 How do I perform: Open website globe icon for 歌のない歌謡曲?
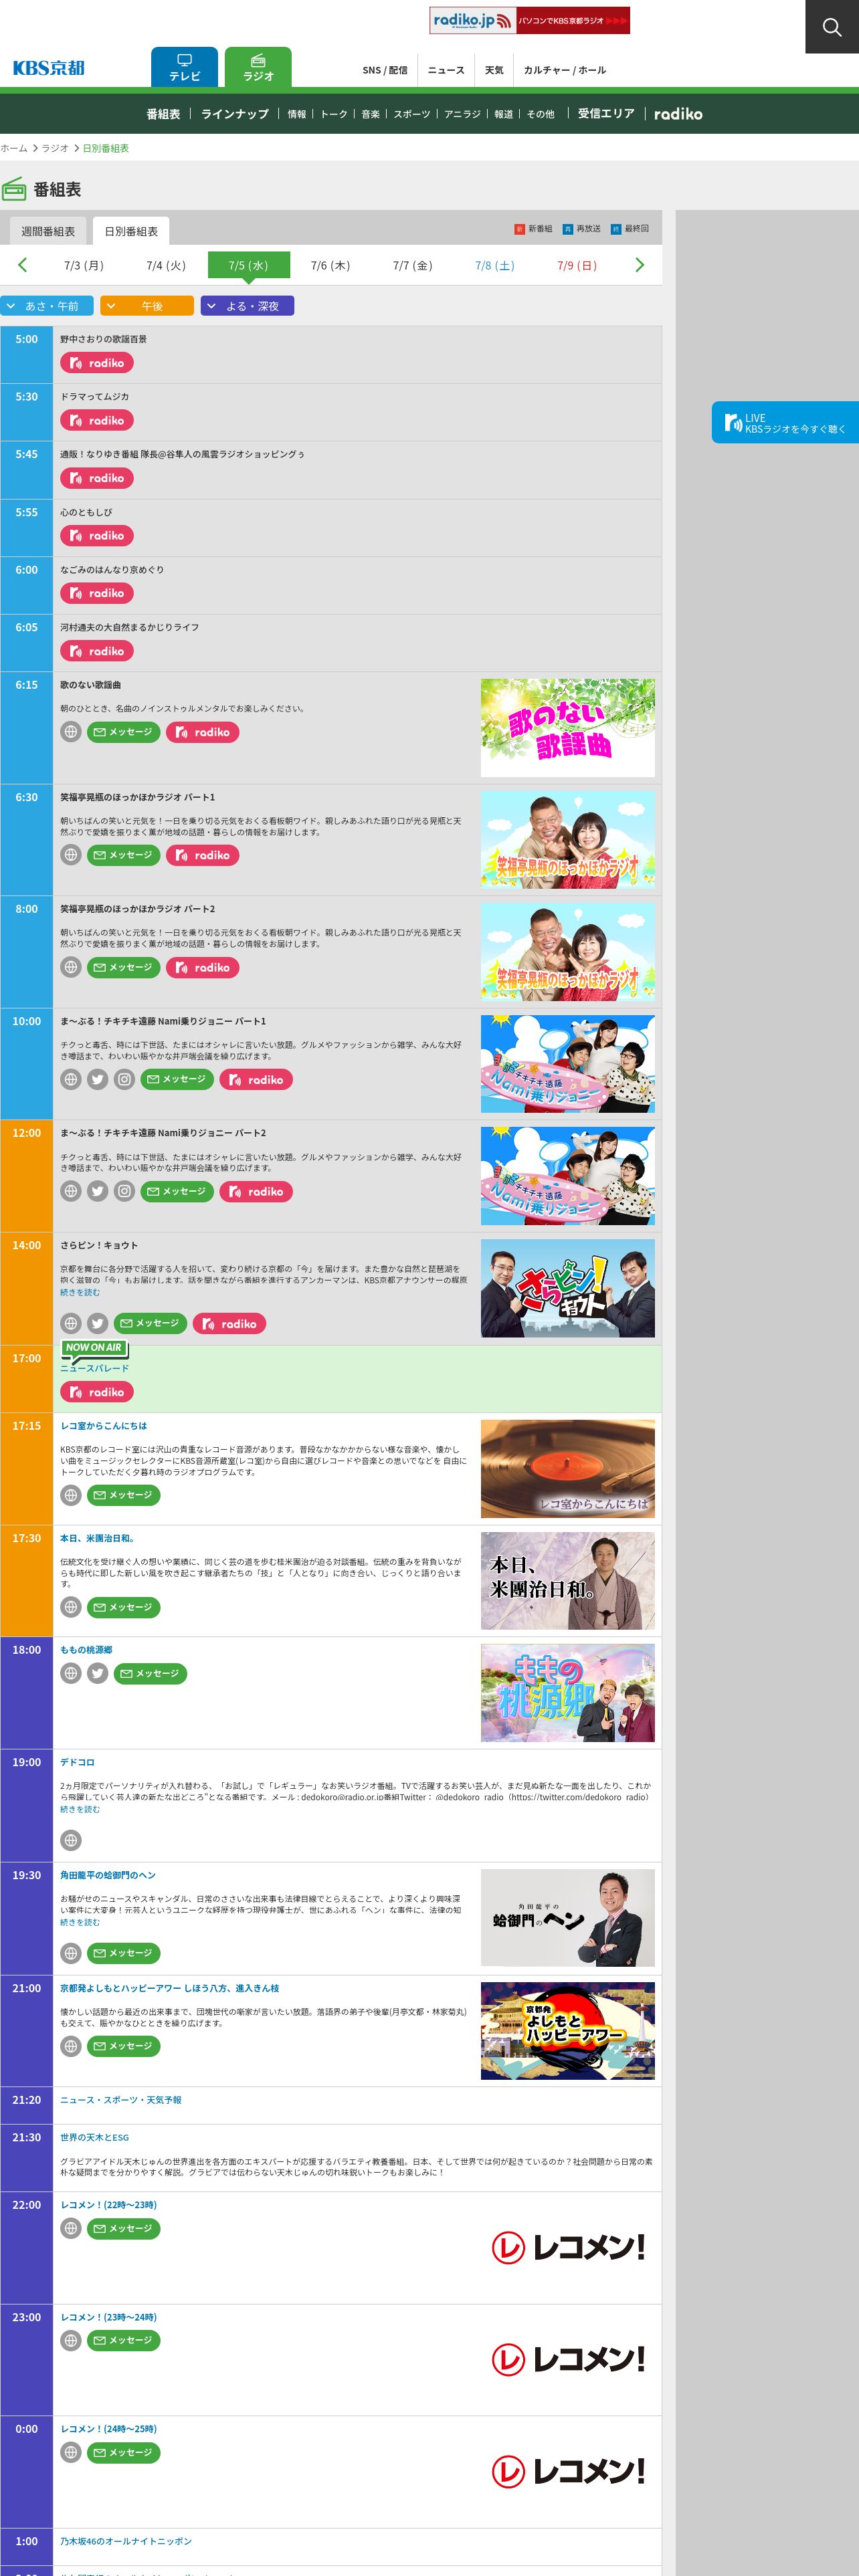(x=71, y=732)
